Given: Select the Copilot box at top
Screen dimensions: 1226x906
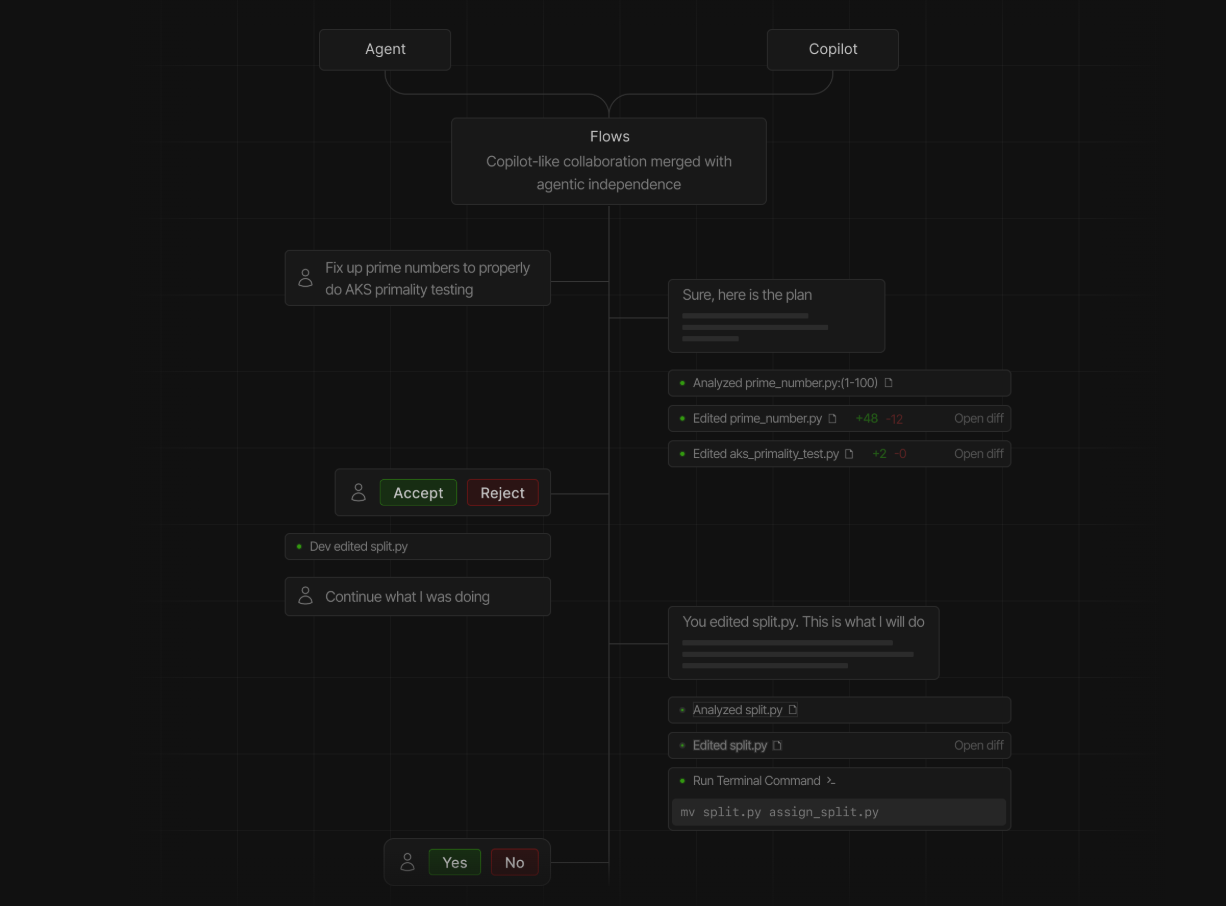Looking at the screenshot, I should (832, 49).
